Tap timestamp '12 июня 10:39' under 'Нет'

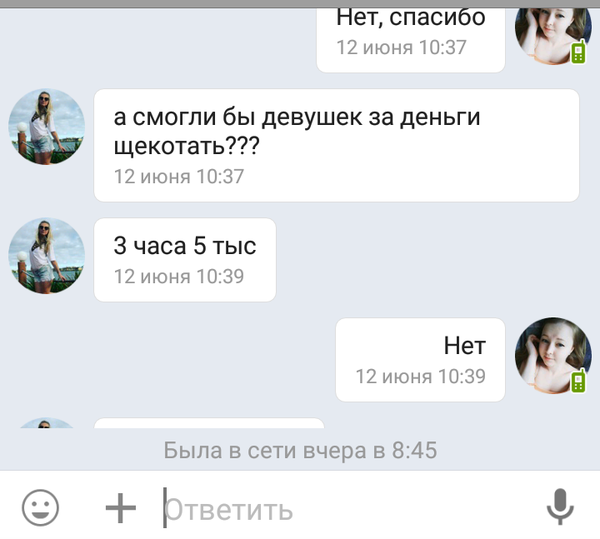point(421,376)
